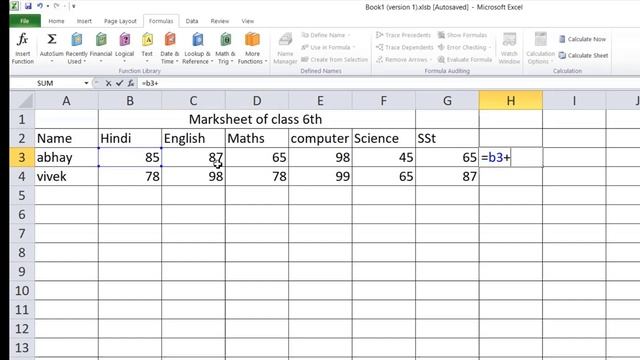The image size is (640, 360).
Task: Save the workbook from Quick Access toolbar
Action: pyautogui.click(x=28, y=6)
